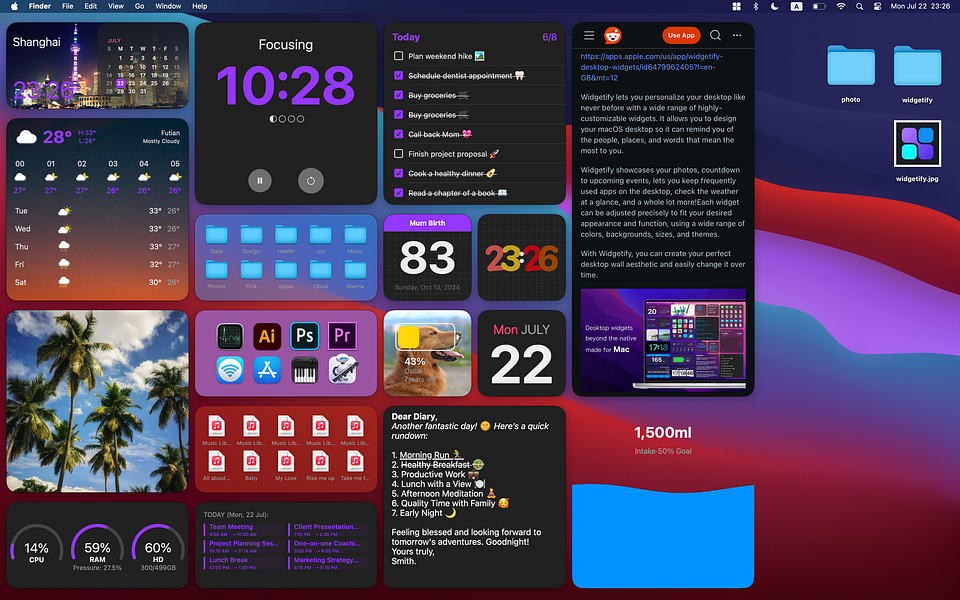Open the File menu
The height and width of the screenshot is (600, 960).
pyautogui.click(x=68, y=6)
